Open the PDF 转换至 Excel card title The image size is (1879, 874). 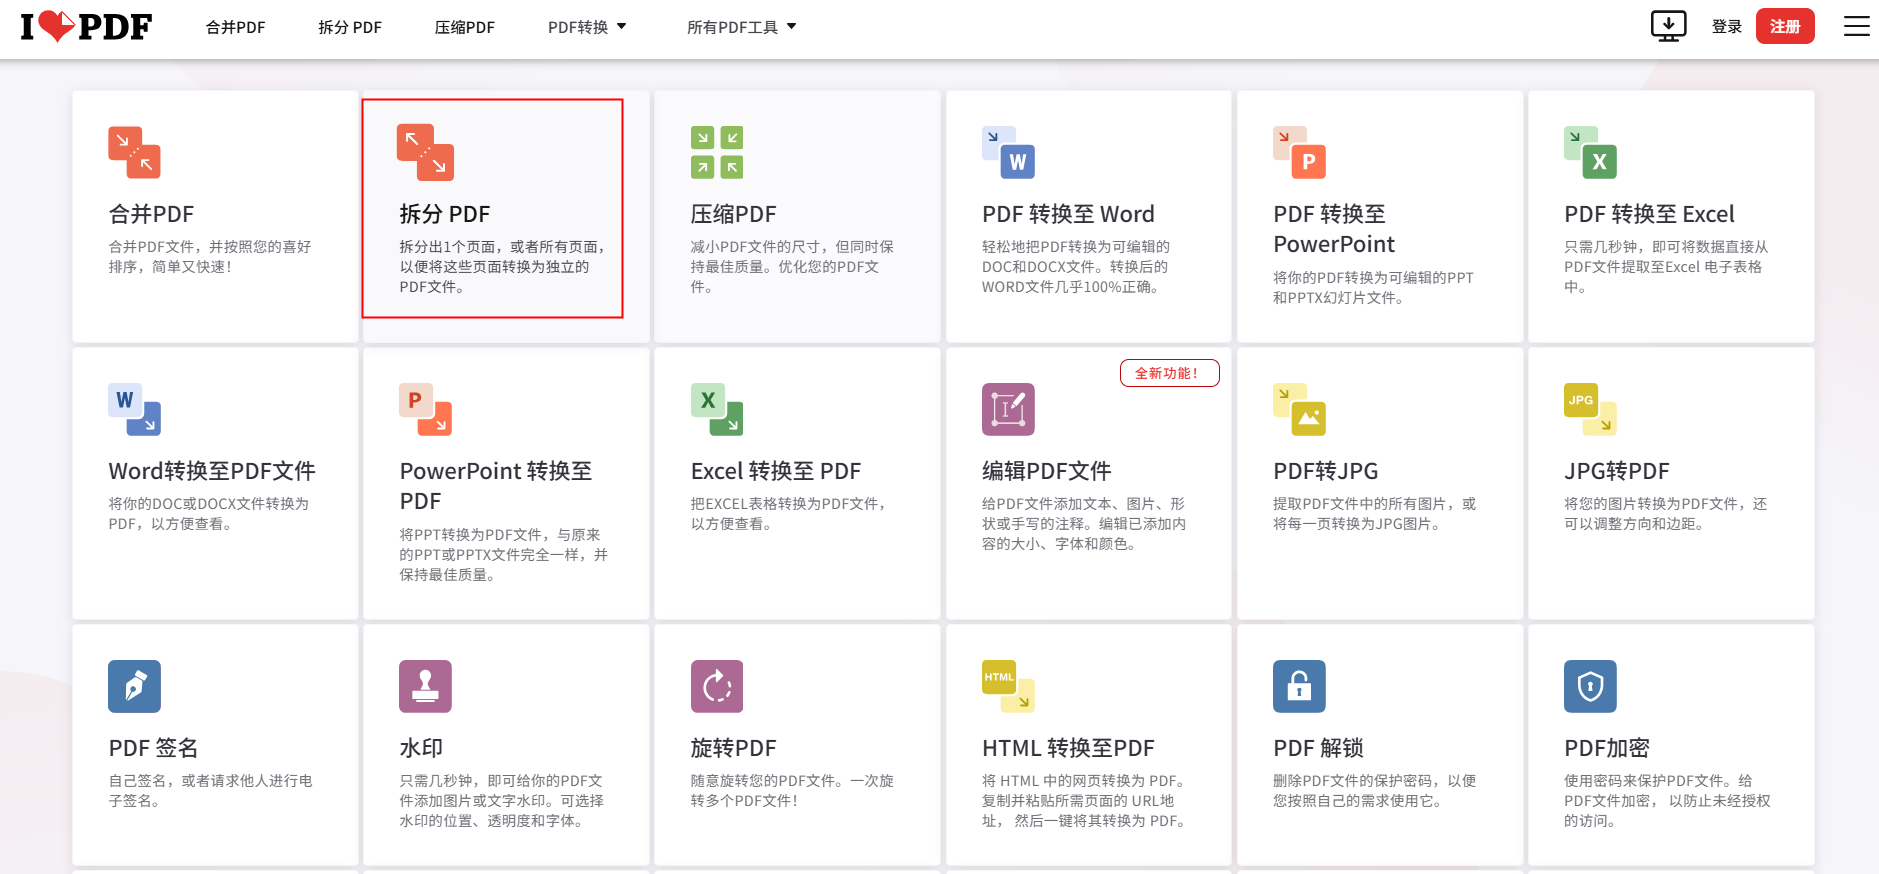pos(1649,214)
